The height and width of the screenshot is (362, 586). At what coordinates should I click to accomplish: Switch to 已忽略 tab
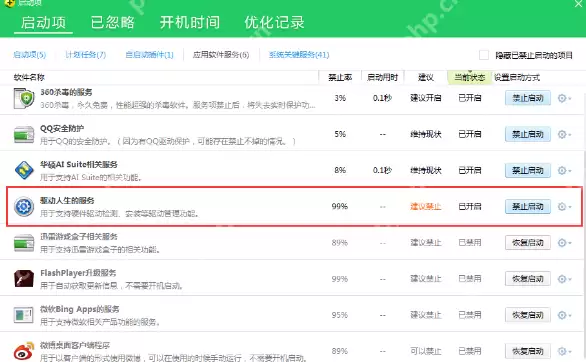point(112,22)
